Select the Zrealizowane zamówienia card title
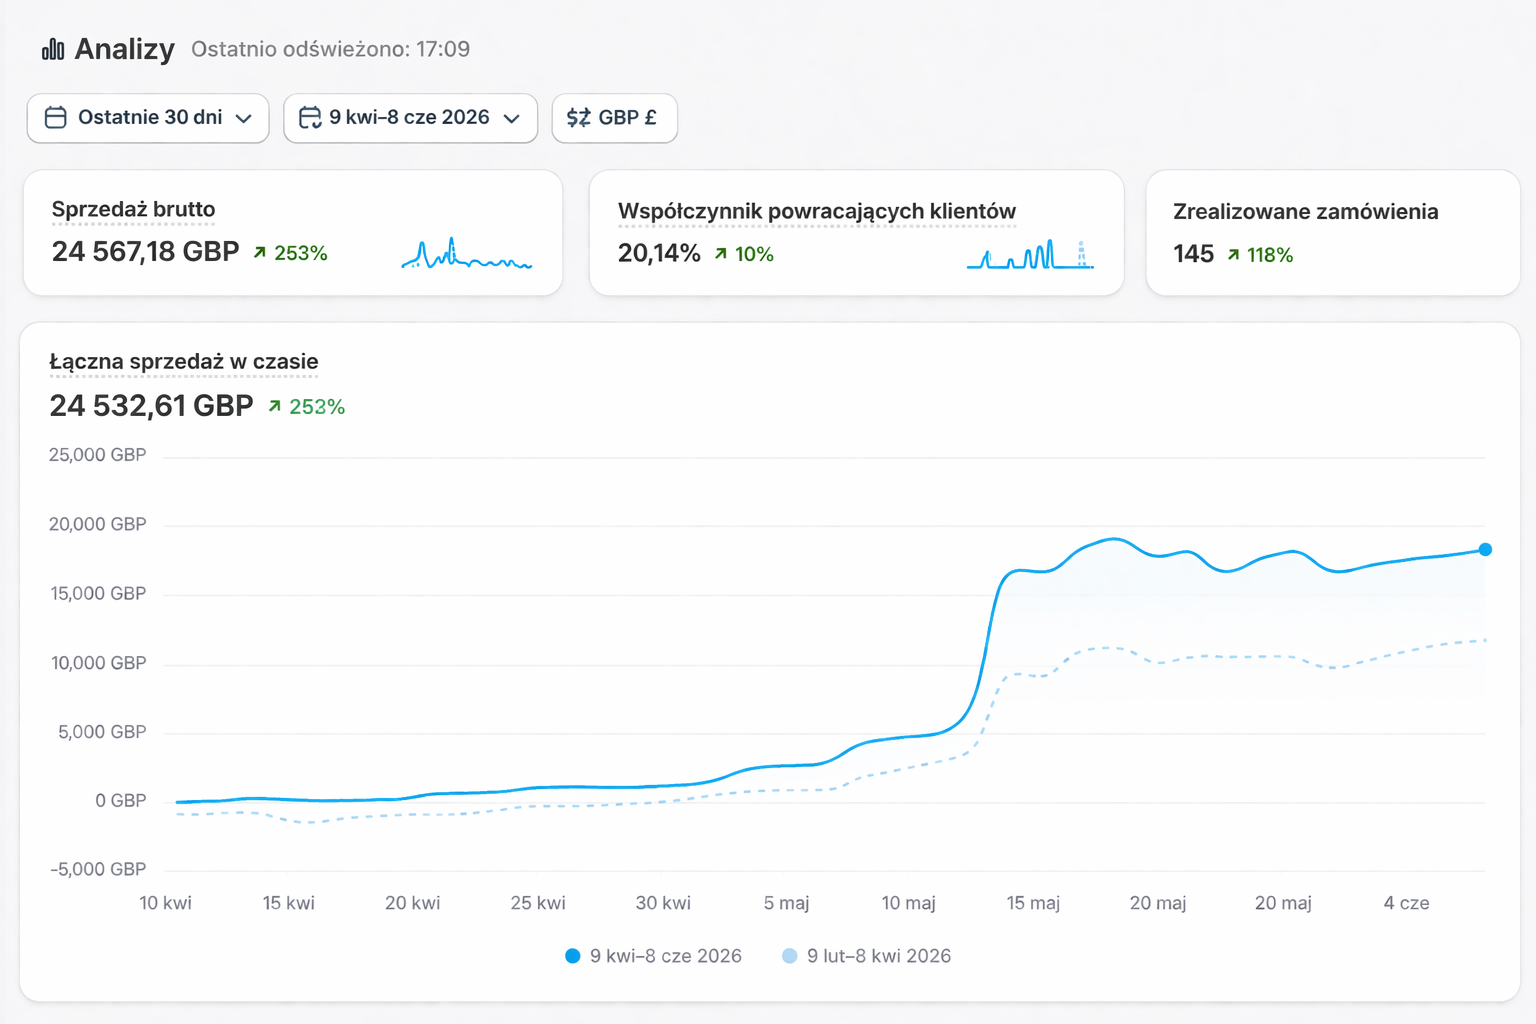This screenshot has height=1024, width=1536. [1305, 211]
